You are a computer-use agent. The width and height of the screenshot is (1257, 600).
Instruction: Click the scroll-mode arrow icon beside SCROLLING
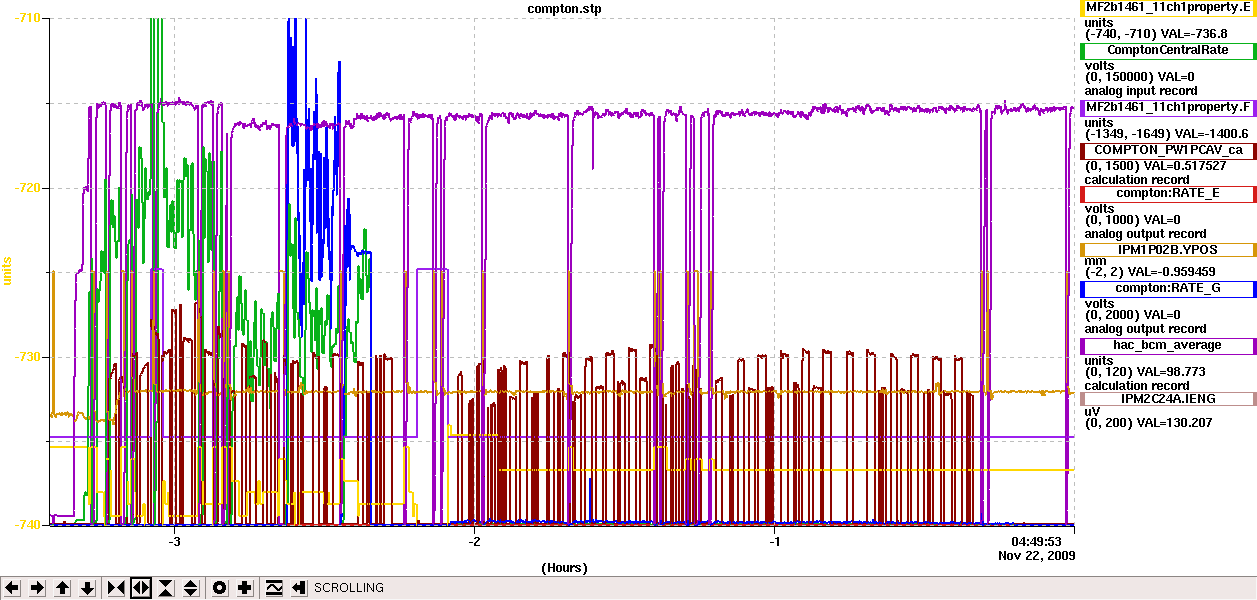point(299,588)
